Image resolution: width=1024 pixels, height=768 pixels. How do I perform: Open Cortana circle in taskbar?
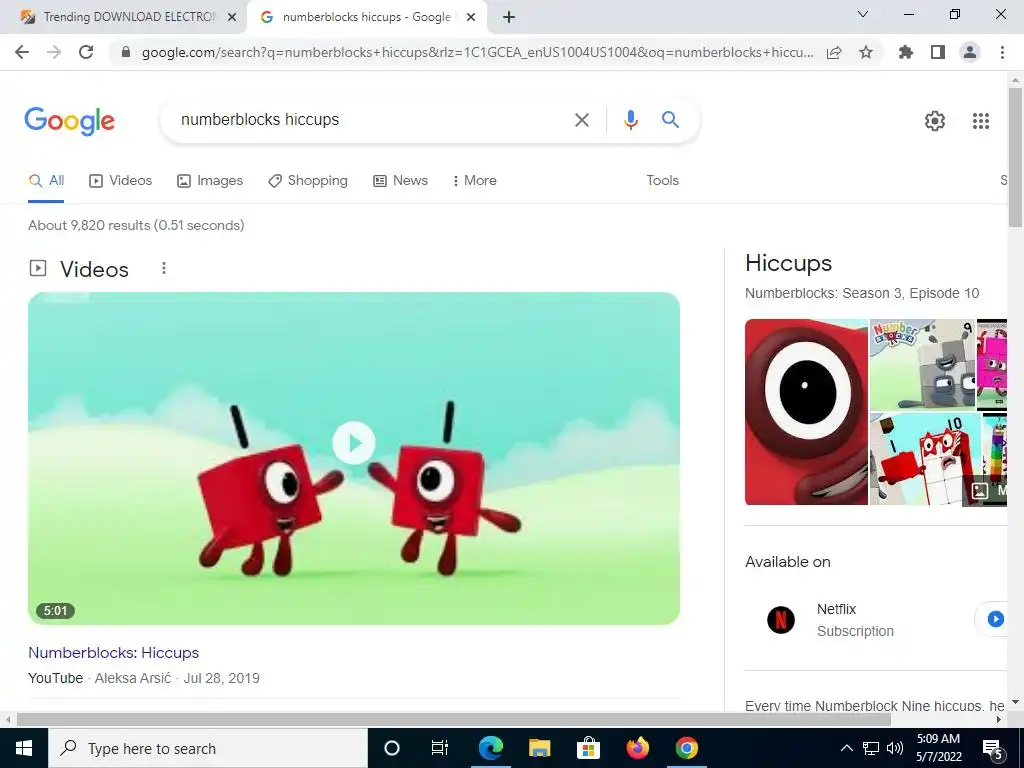(391, 748)
